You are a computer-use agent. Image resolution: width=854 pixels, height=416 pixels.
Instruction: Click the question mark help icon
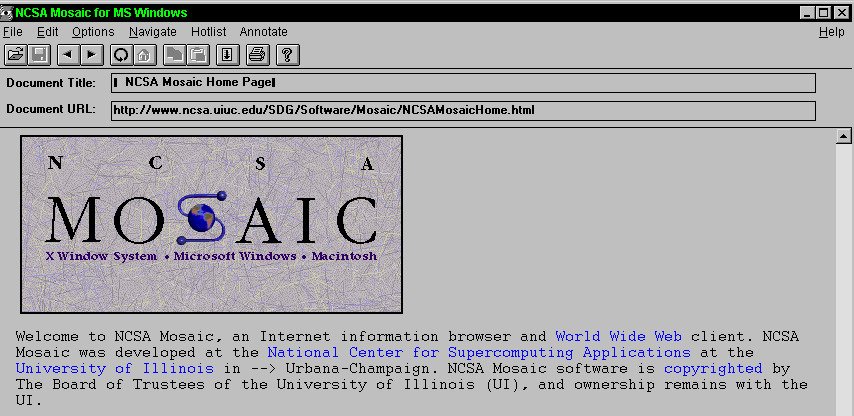(x=286, y=55)
